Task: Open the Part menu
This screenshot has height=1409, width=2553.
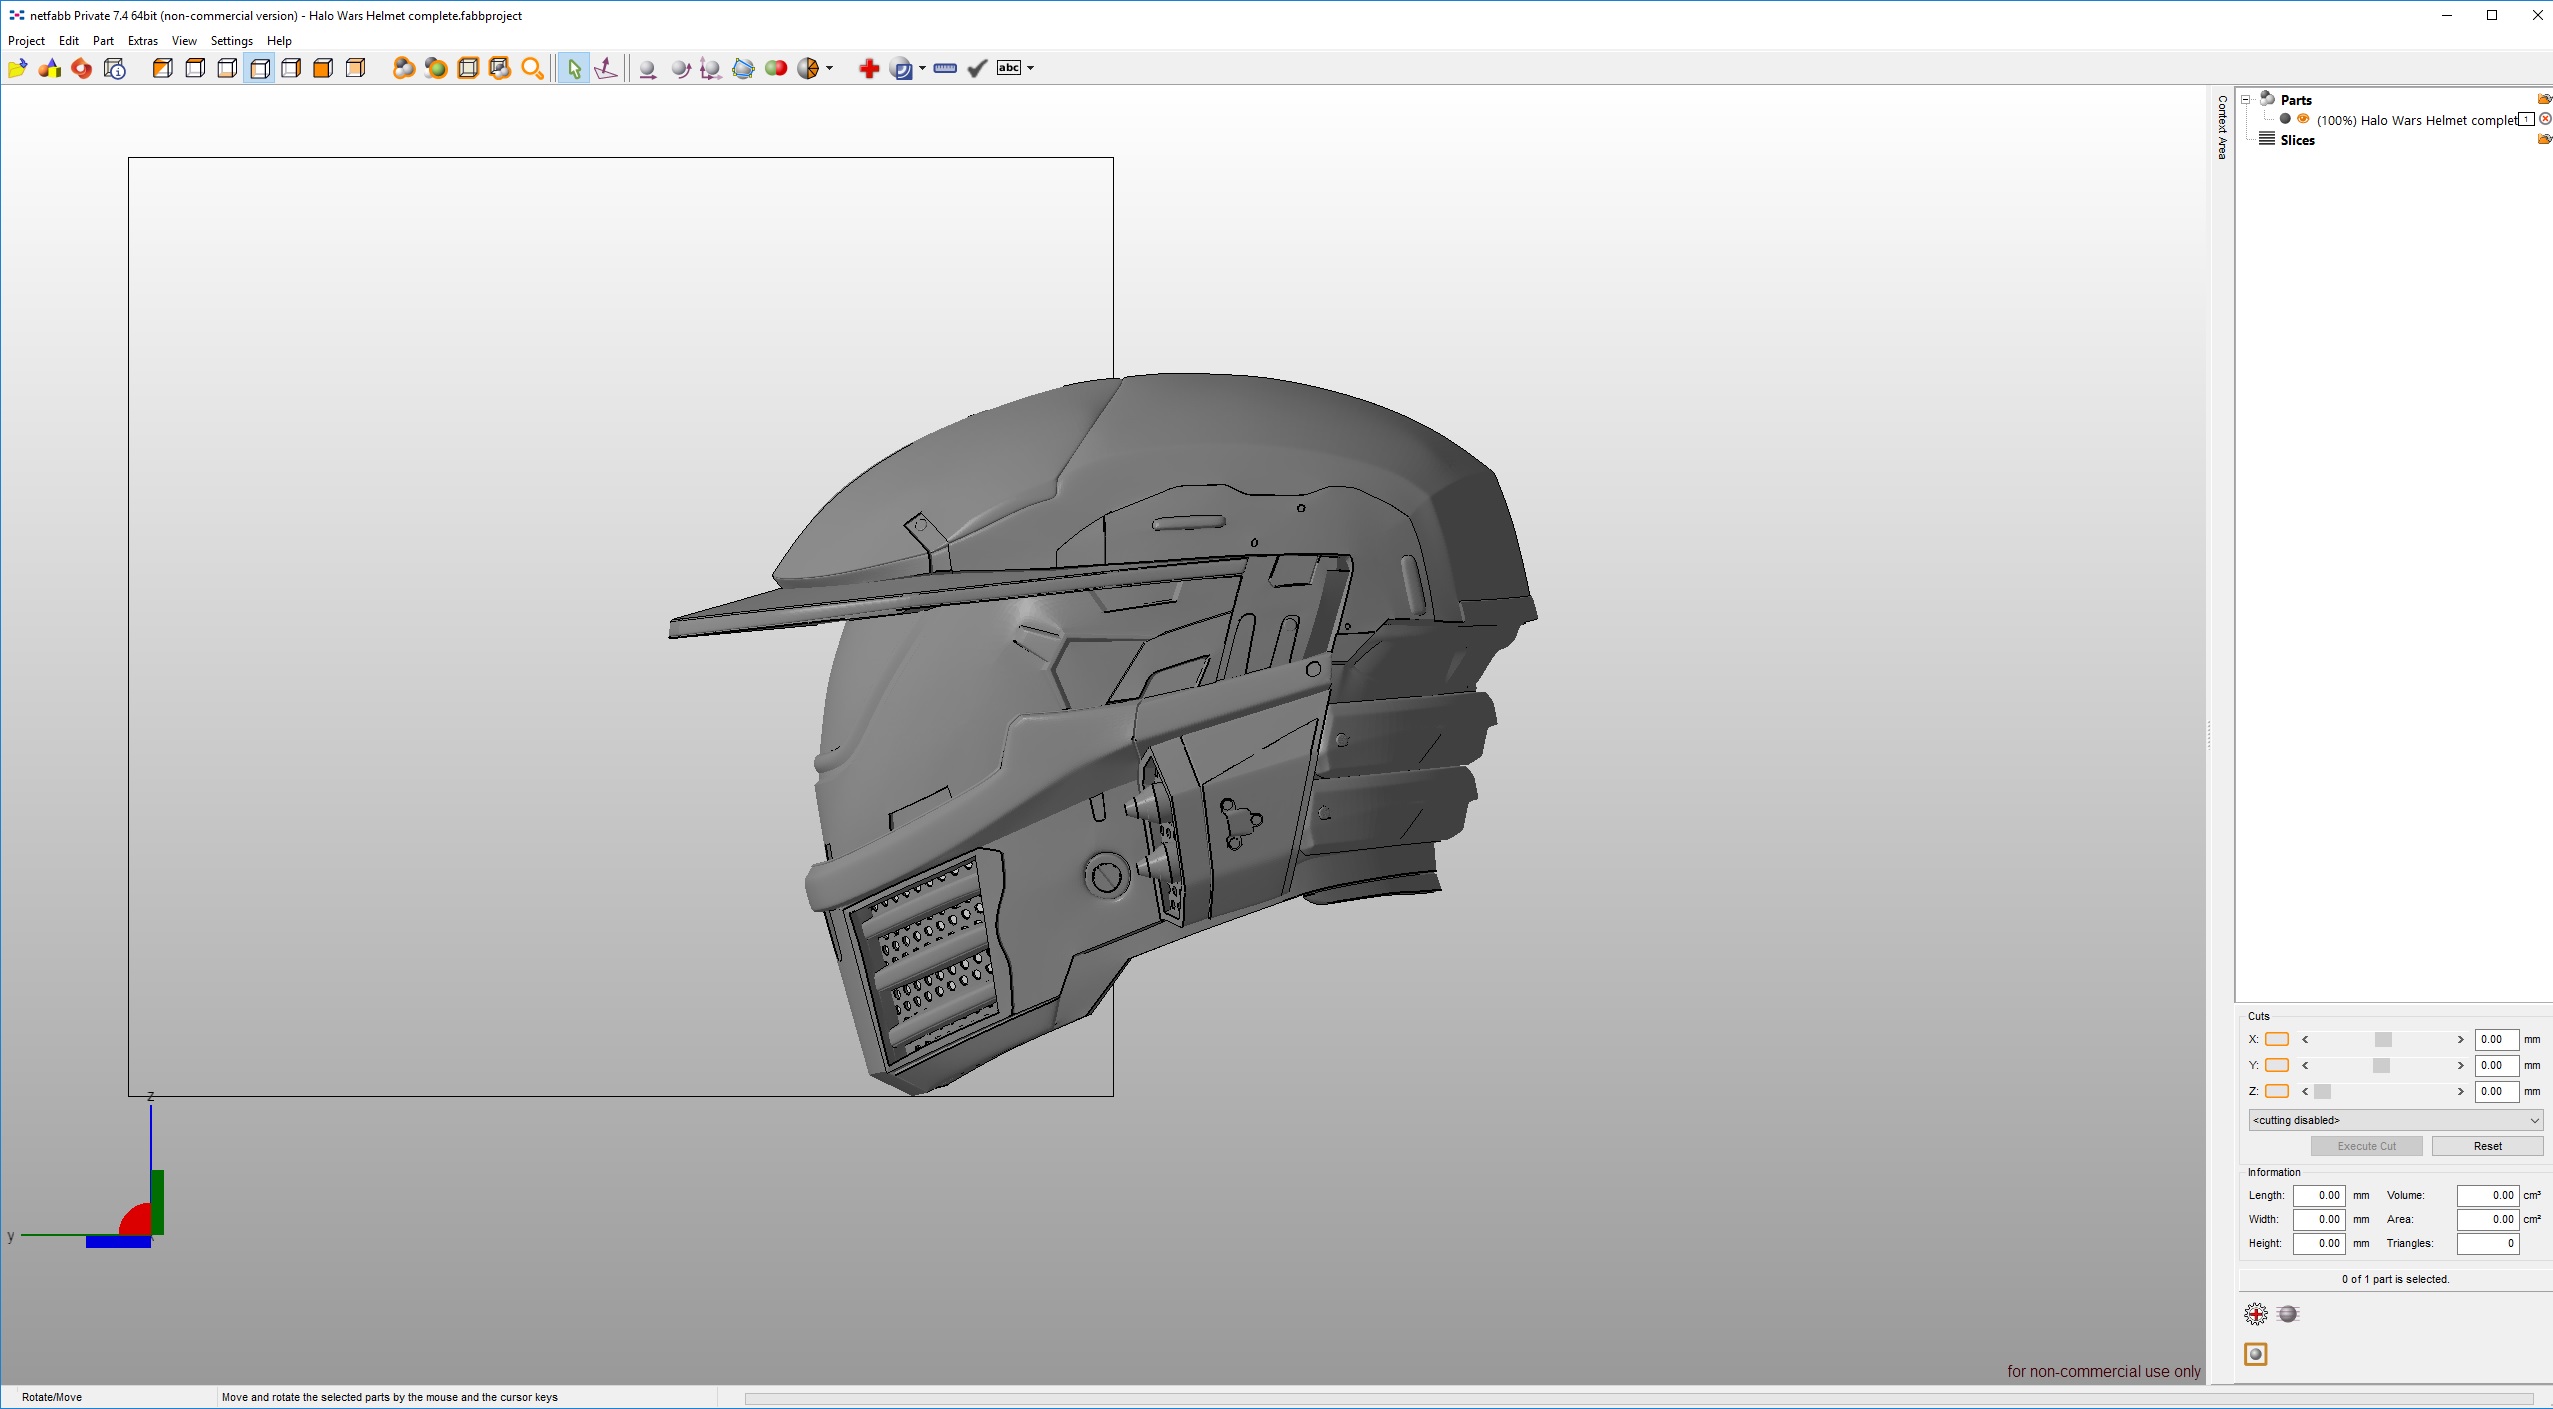Action: point(103,41)
